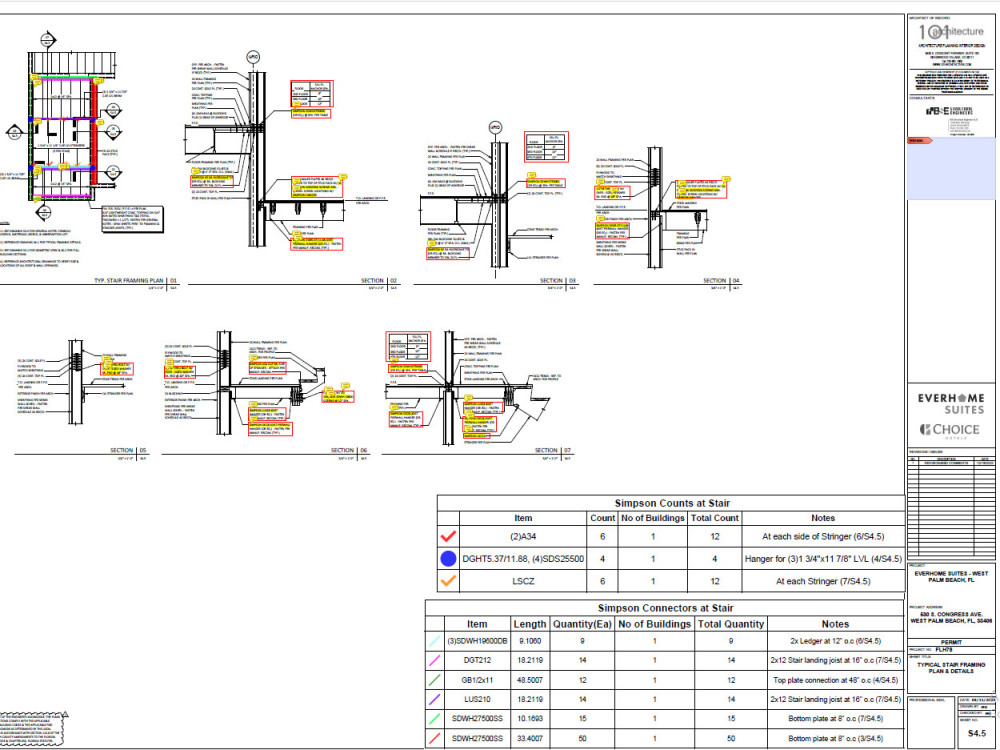
Task: Click the 'LUS210' item cell
Action: point(477,699)
